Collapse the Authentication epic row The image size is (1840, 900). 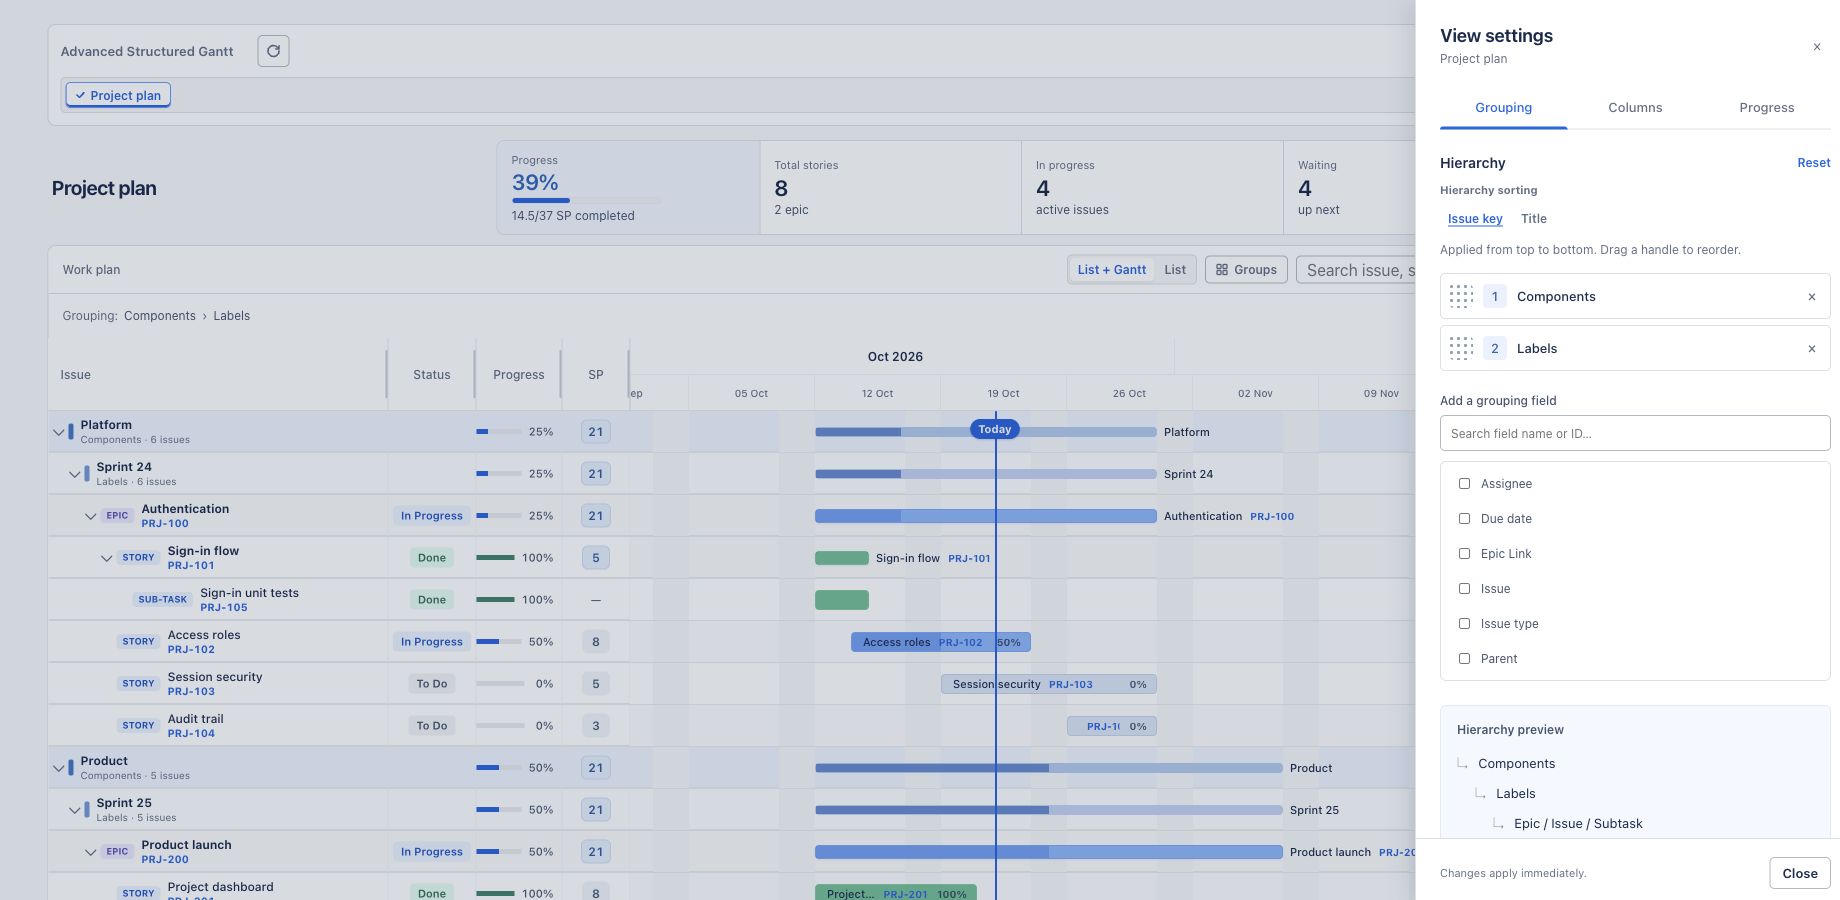90,516
